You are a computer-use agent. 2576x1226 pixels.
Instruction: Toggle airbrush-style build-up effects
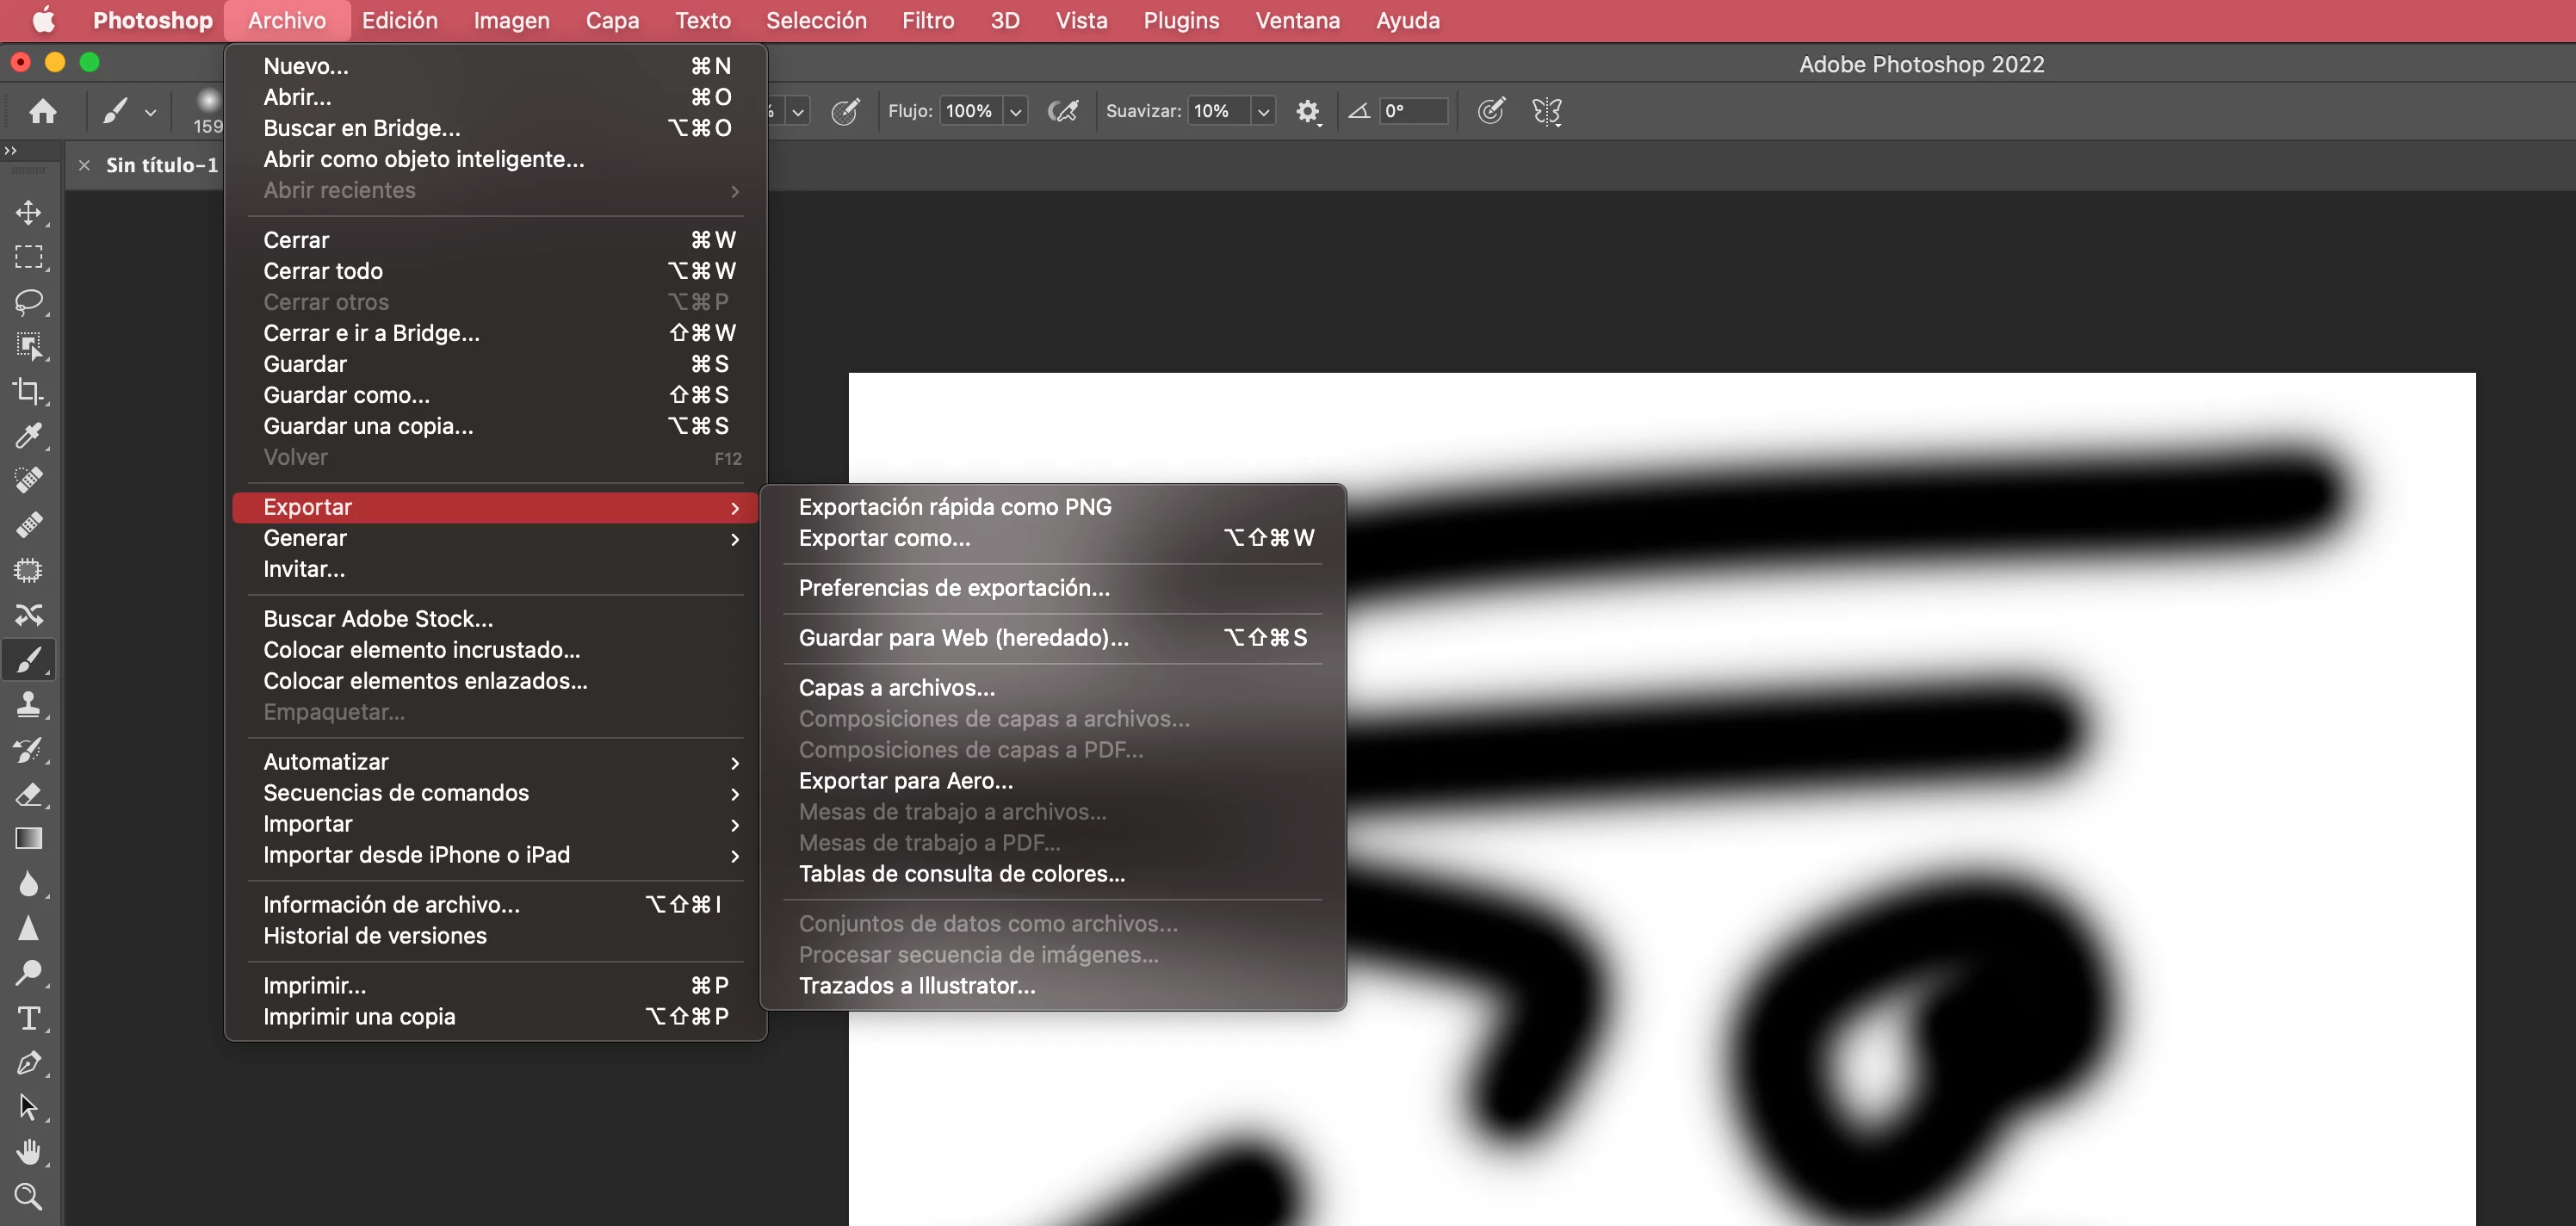[1063, 111]
